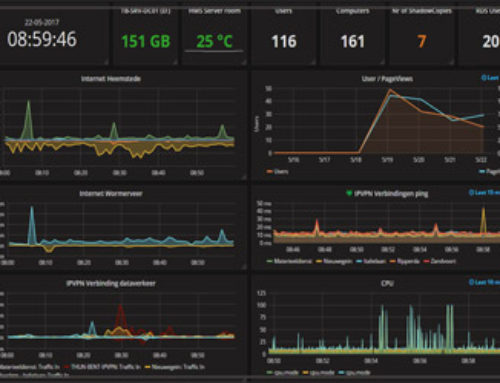
Task: Toggle the Rijpperda ping series in legend
Action: pos(408,261)
